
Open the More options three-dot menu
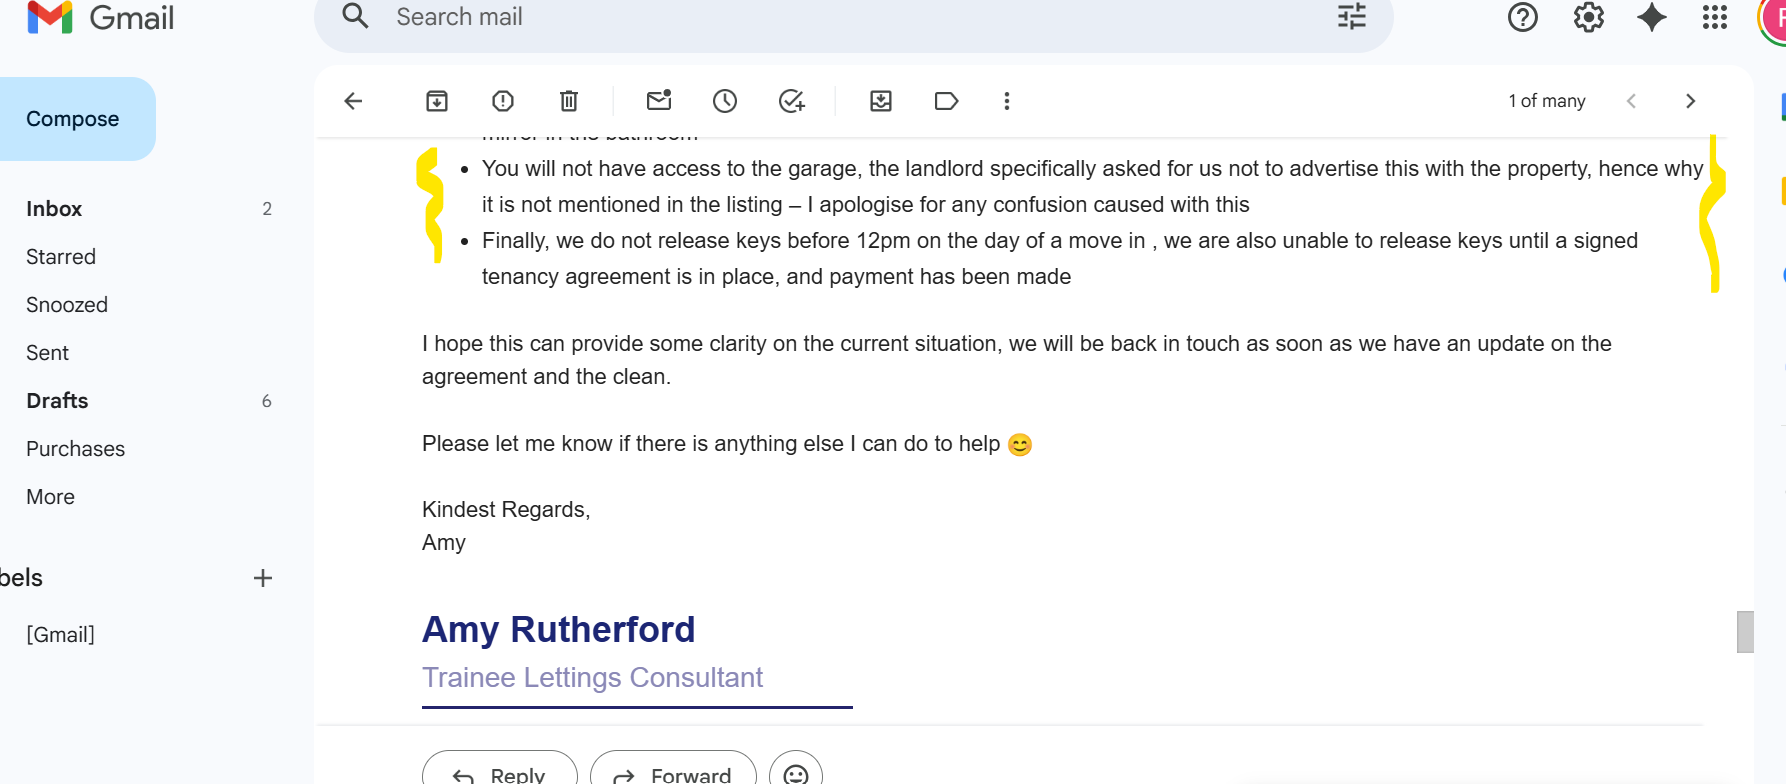1007,101
